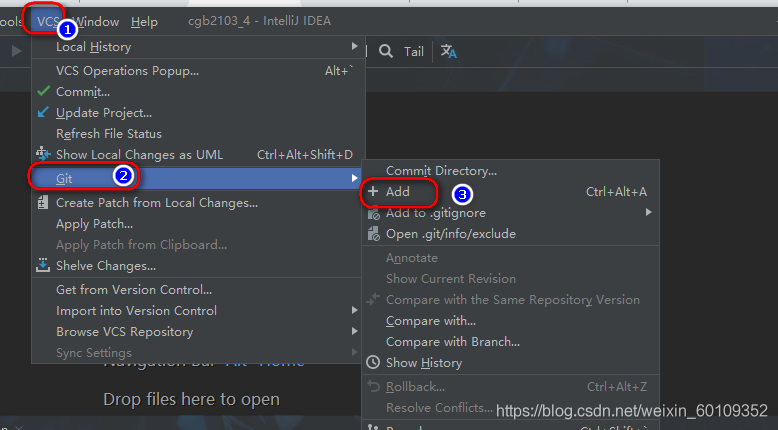Choose Update Project... entry

(104, 113)
